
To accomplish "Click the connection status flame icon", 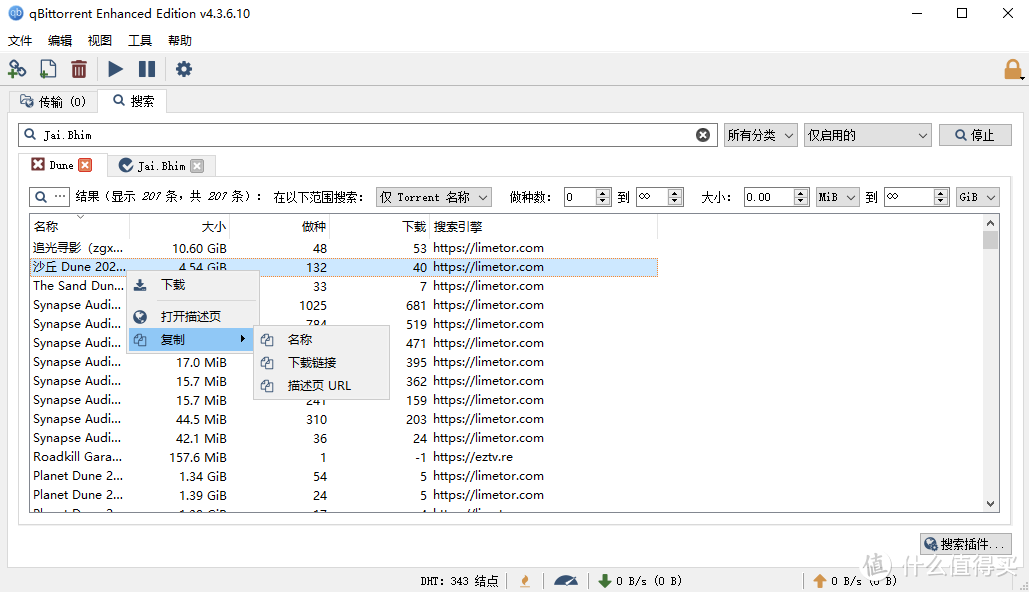I will 525,580.
